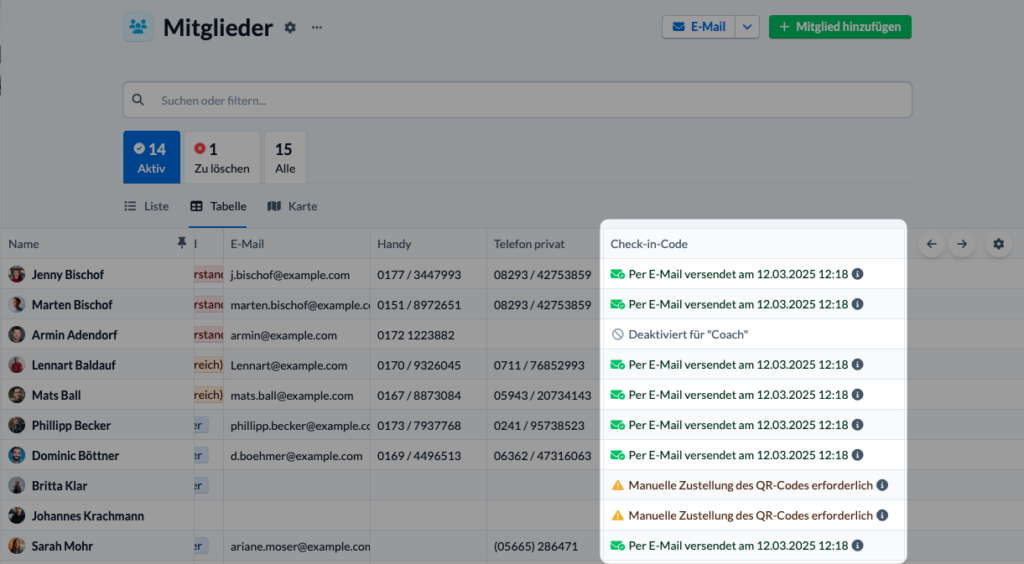Screen dimensions: 1024x564
Task: Expand the E-Mail button dropdown arrow
Action: (x=747, y=27)
